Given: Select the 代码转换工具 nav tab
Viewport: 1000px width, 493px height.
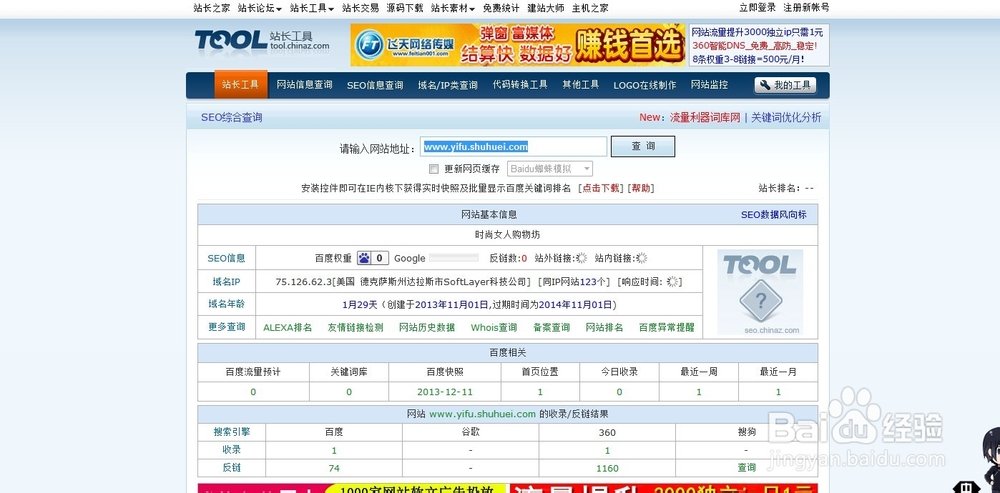Looking at the screenshot, I should 520,85.
